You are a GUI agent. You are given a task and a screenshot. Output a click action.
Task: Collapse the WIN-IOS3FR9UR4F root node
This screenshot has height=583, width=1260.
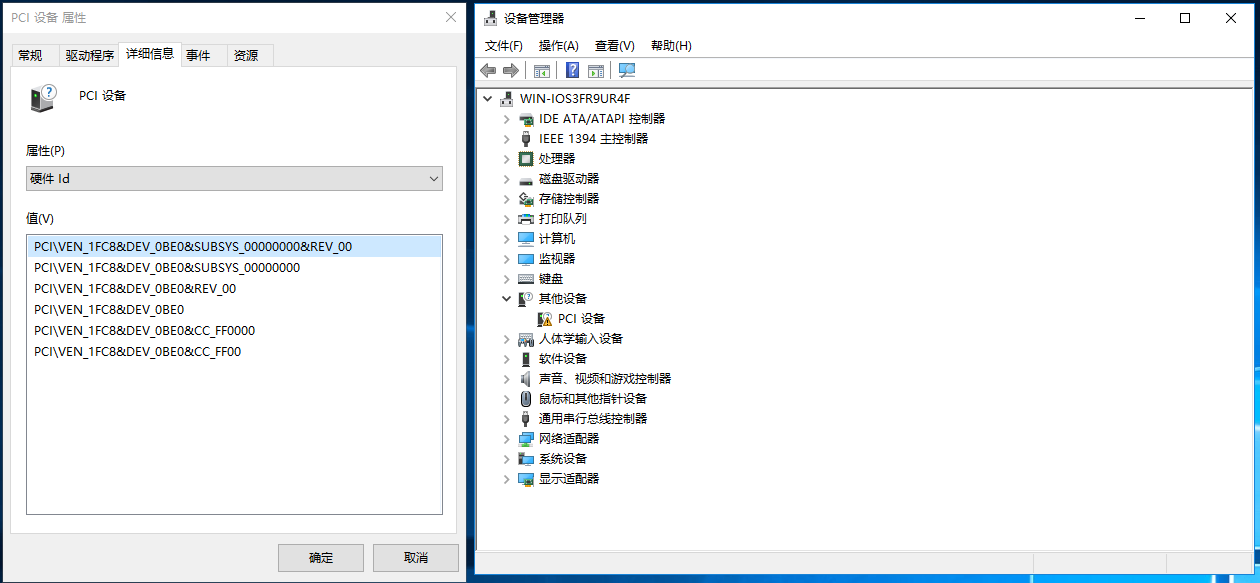pyautogui.click(x=488, y=98)
